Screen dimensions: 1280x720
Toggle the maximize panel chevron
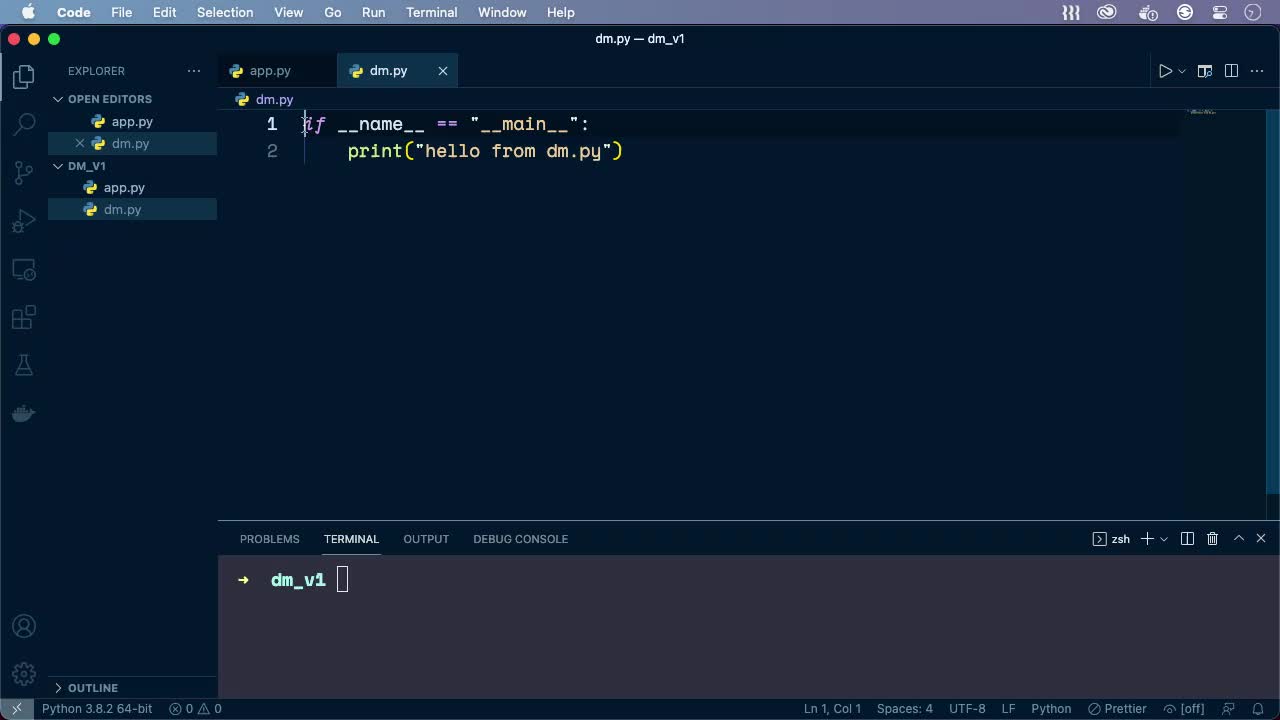tap(1237, 538)
